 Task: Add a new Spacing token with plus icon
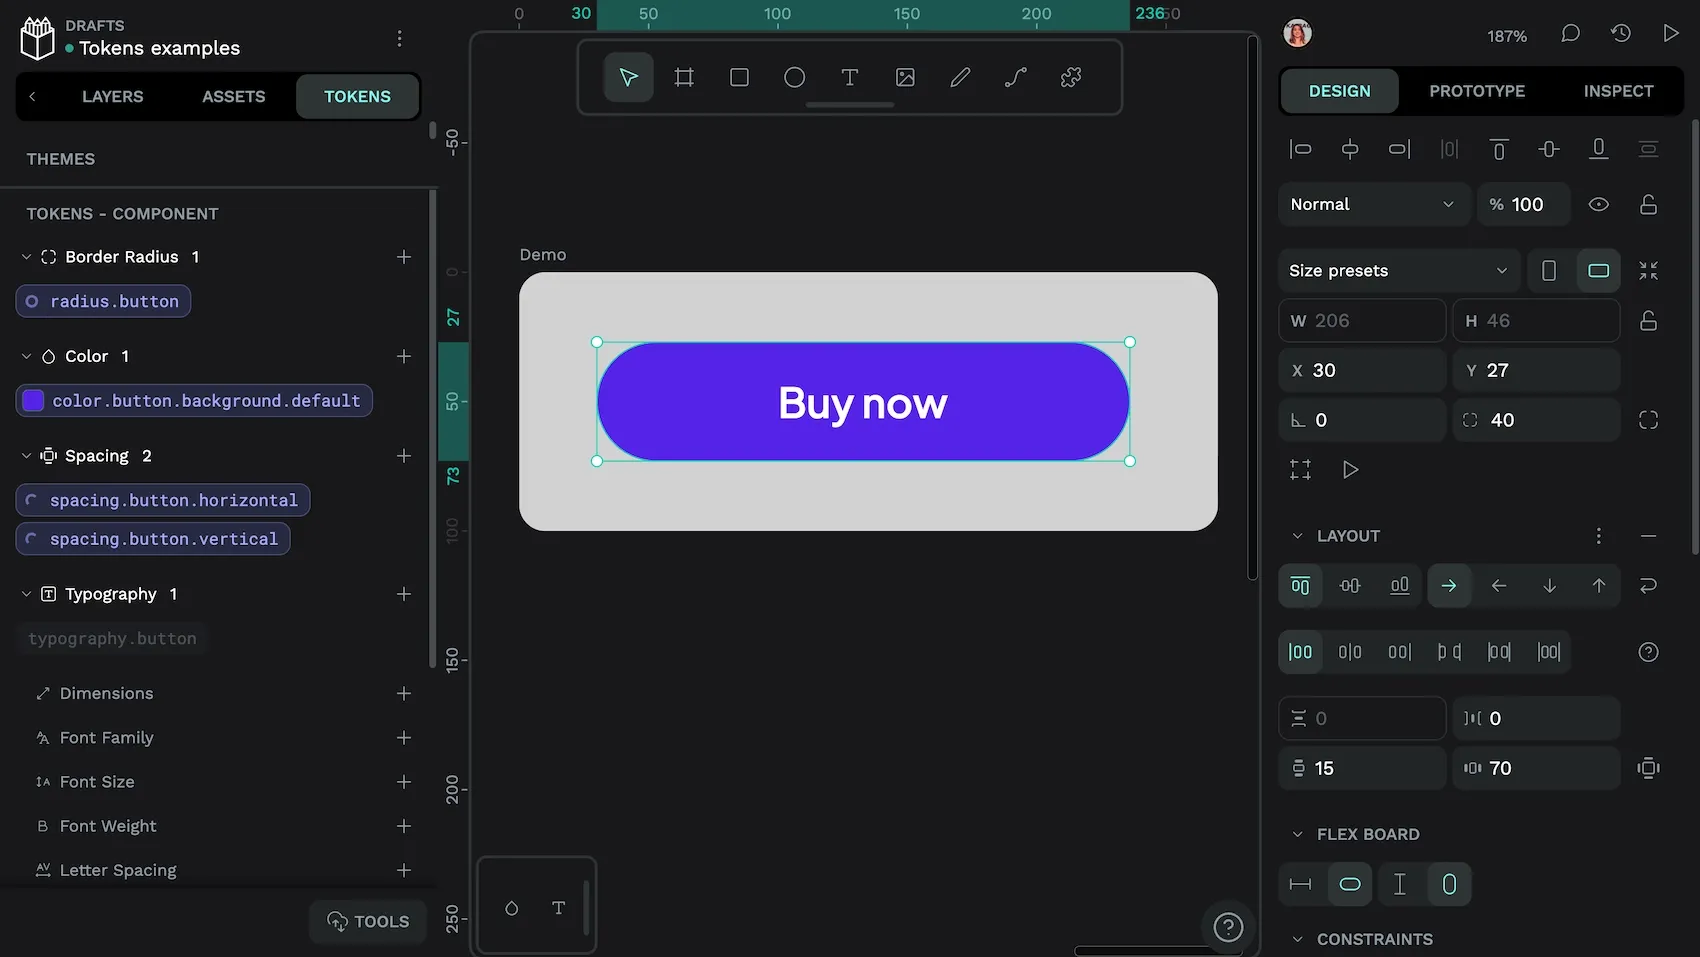pos(404,455)
